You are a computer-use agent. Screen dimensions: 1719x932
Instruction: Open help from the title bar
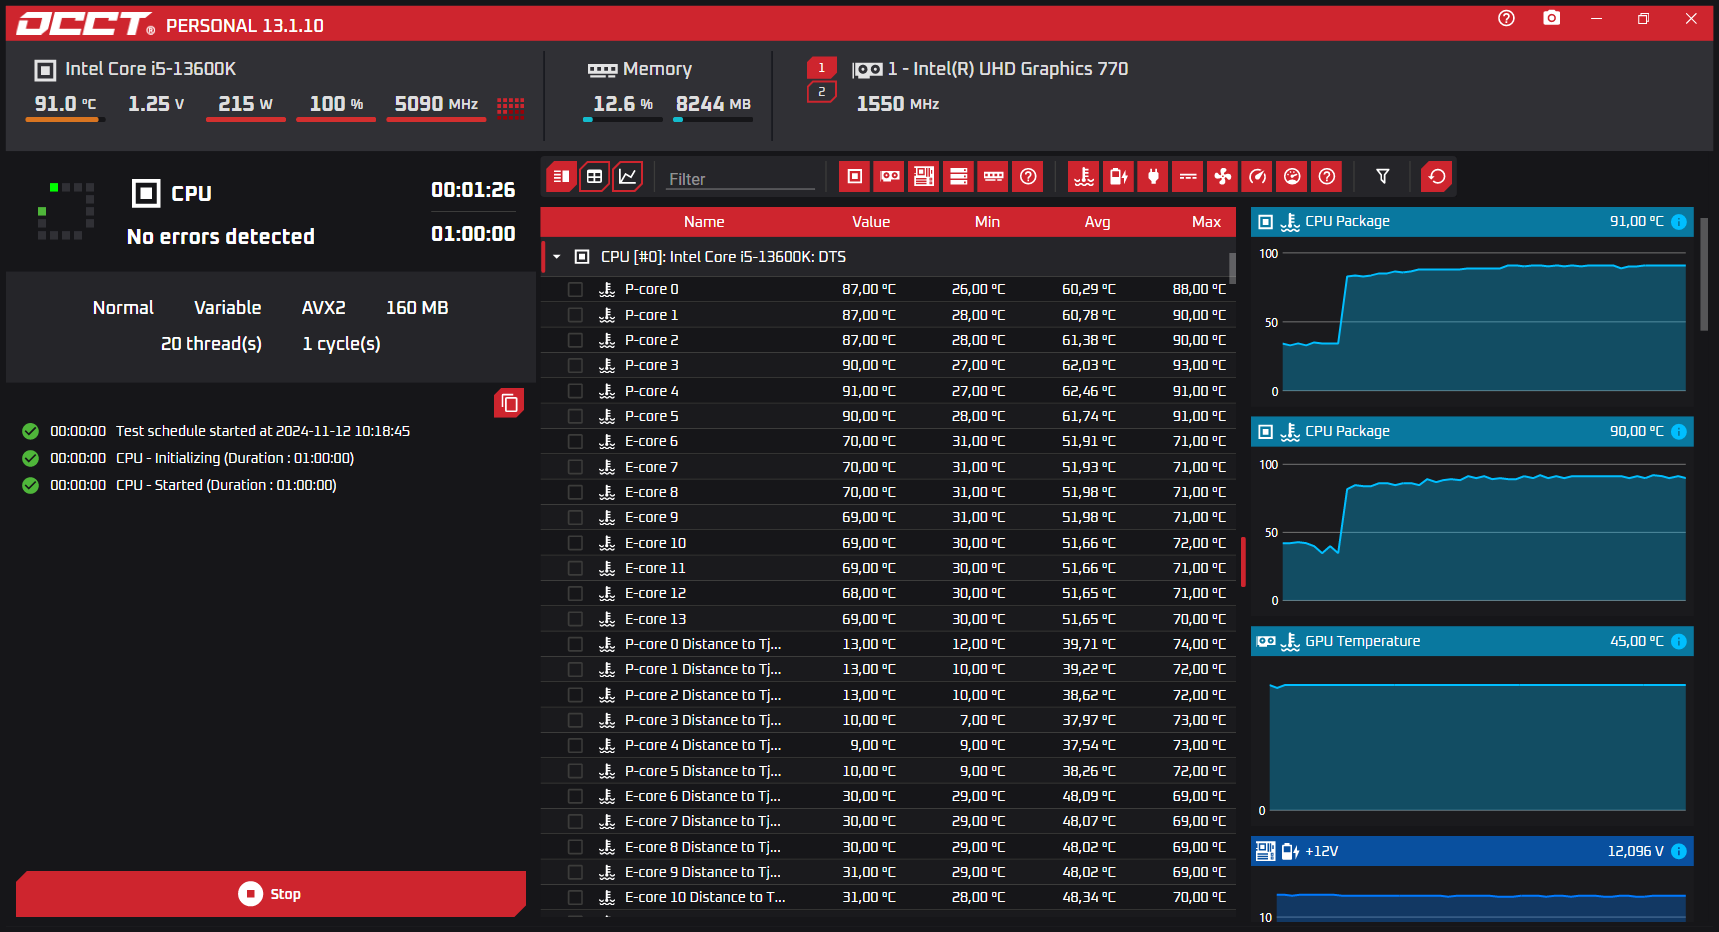tap(1506, 18)
